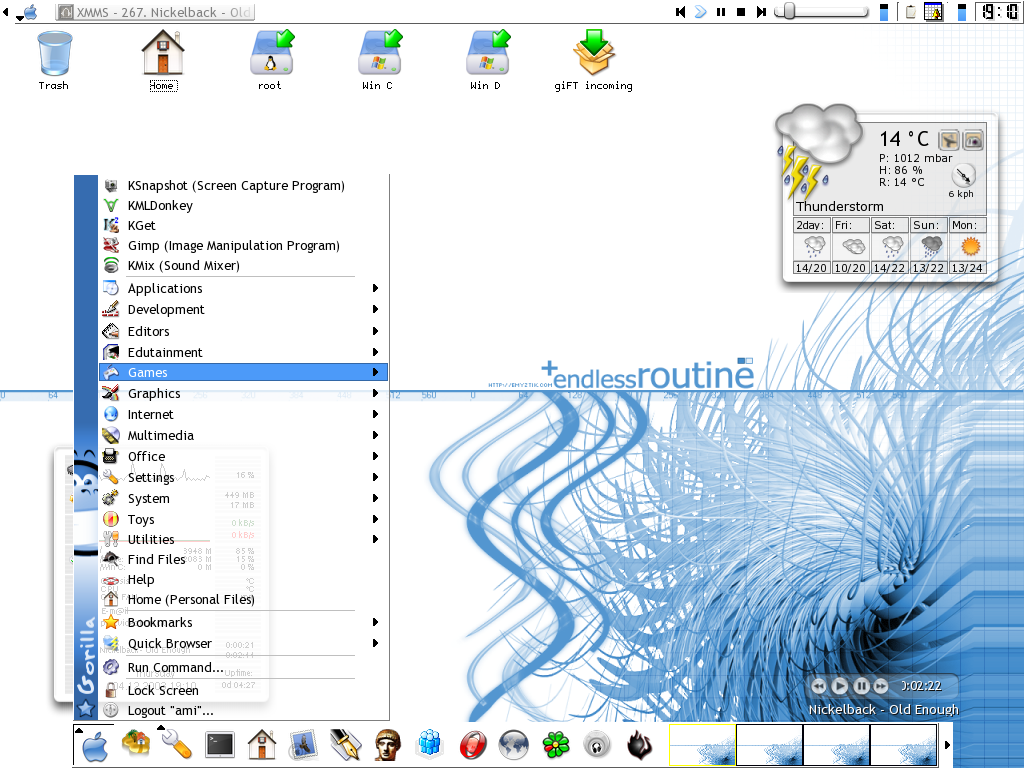The image size is (1024, 768).
Task: Click the Apple logo K-menu button in bottom panel
Action: (x=95, y=744)
